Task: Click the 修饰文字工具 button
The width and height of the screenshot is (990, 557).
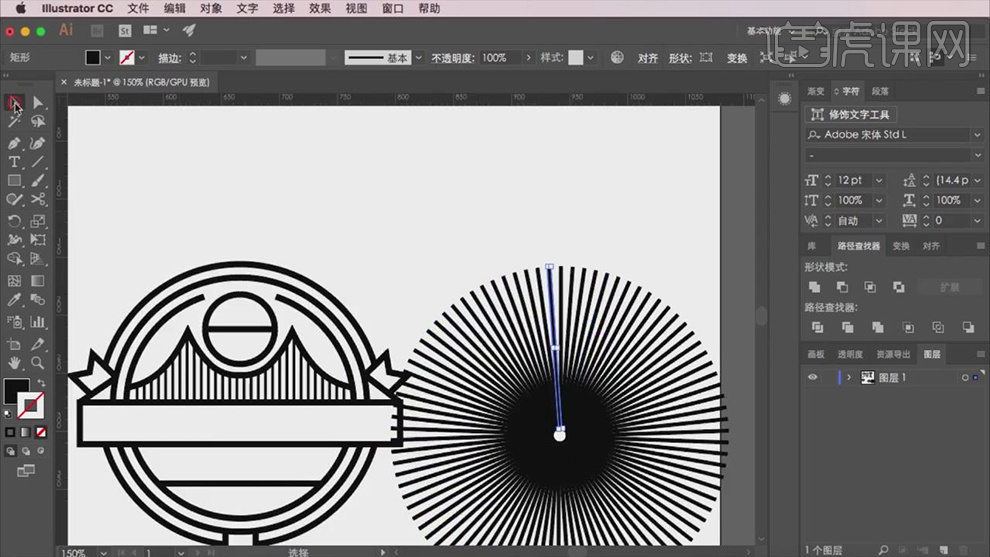Action: pos(852,115)
